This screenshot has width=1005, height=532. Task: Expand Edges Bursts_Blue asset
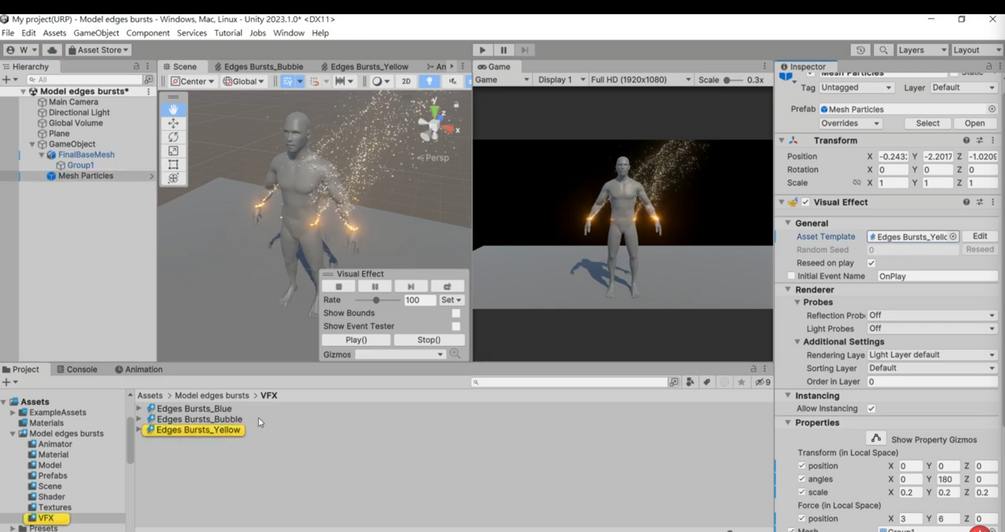[x=139, y=408]
